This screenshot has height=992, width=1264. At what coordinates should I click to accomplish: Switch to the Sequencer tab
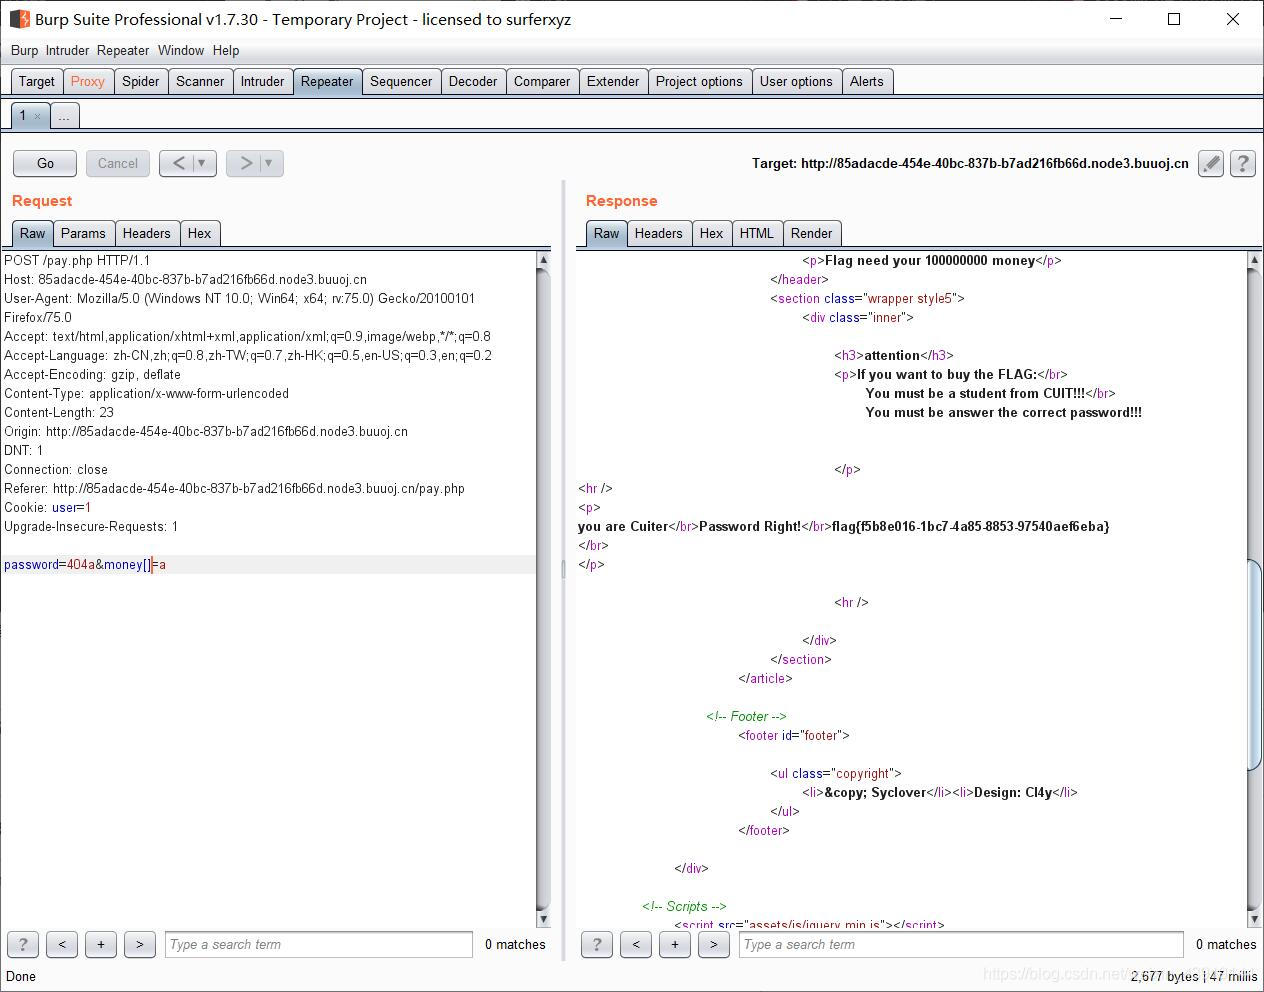coord(401,81)
